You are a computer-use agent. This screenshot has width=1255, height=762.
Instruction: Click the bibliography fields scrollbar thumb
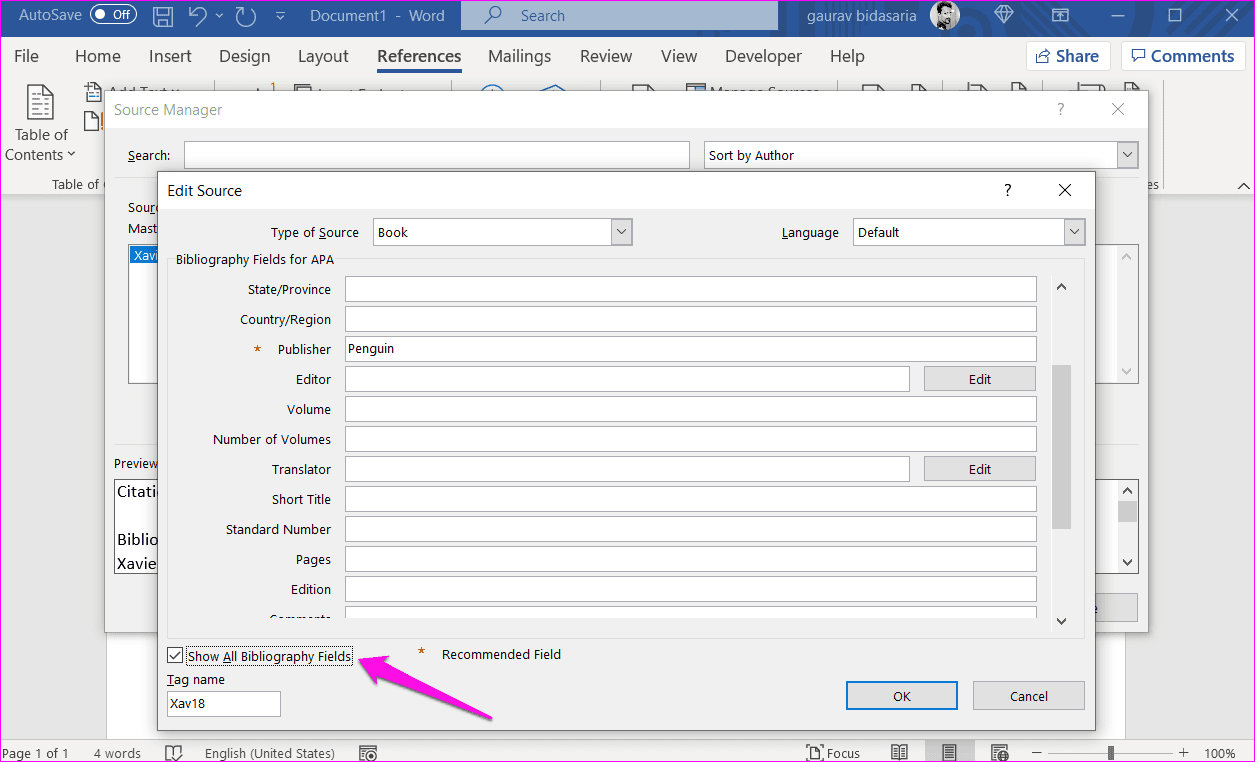(1061, 446)
